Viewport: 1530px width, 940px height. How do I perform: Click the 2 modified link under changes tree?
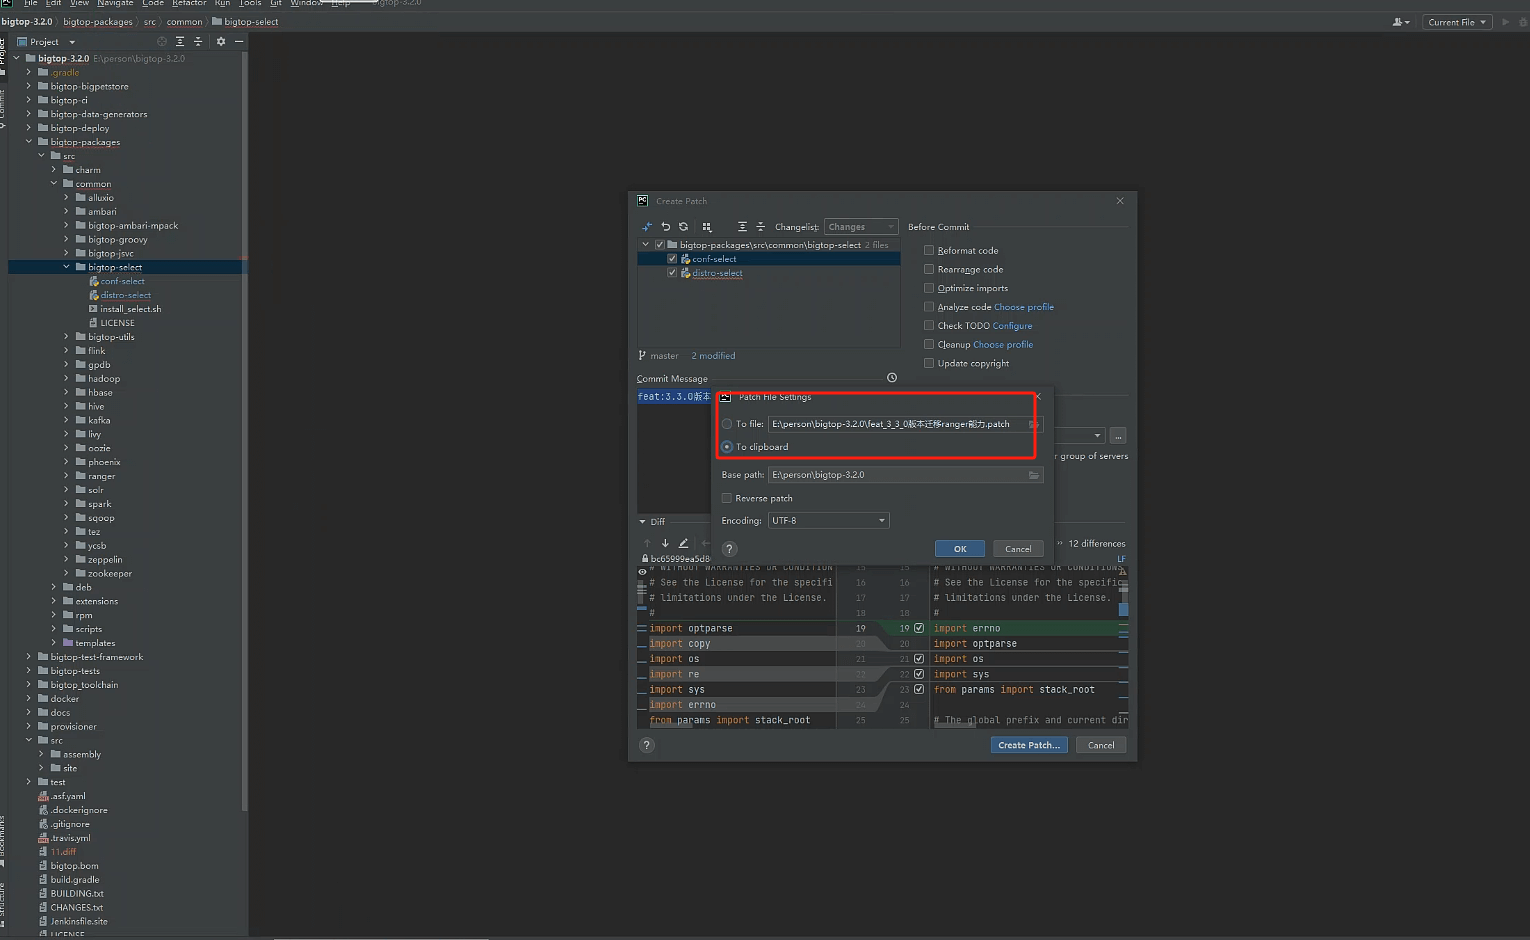[713, 356]
